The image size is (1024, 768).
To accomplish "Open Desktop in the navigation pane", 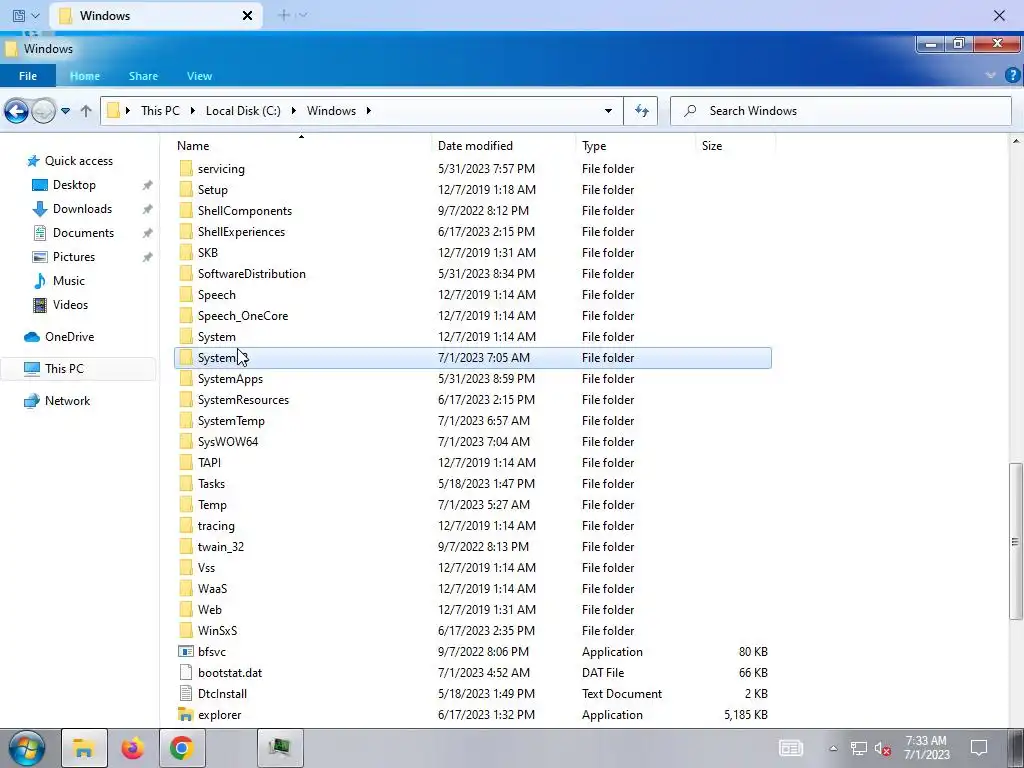I will click(74, 185).
